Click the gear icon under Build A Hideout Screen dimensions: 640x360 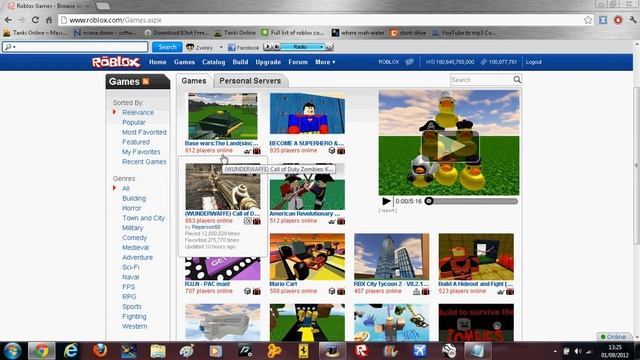pyautogui.click(x=510, y=291)
